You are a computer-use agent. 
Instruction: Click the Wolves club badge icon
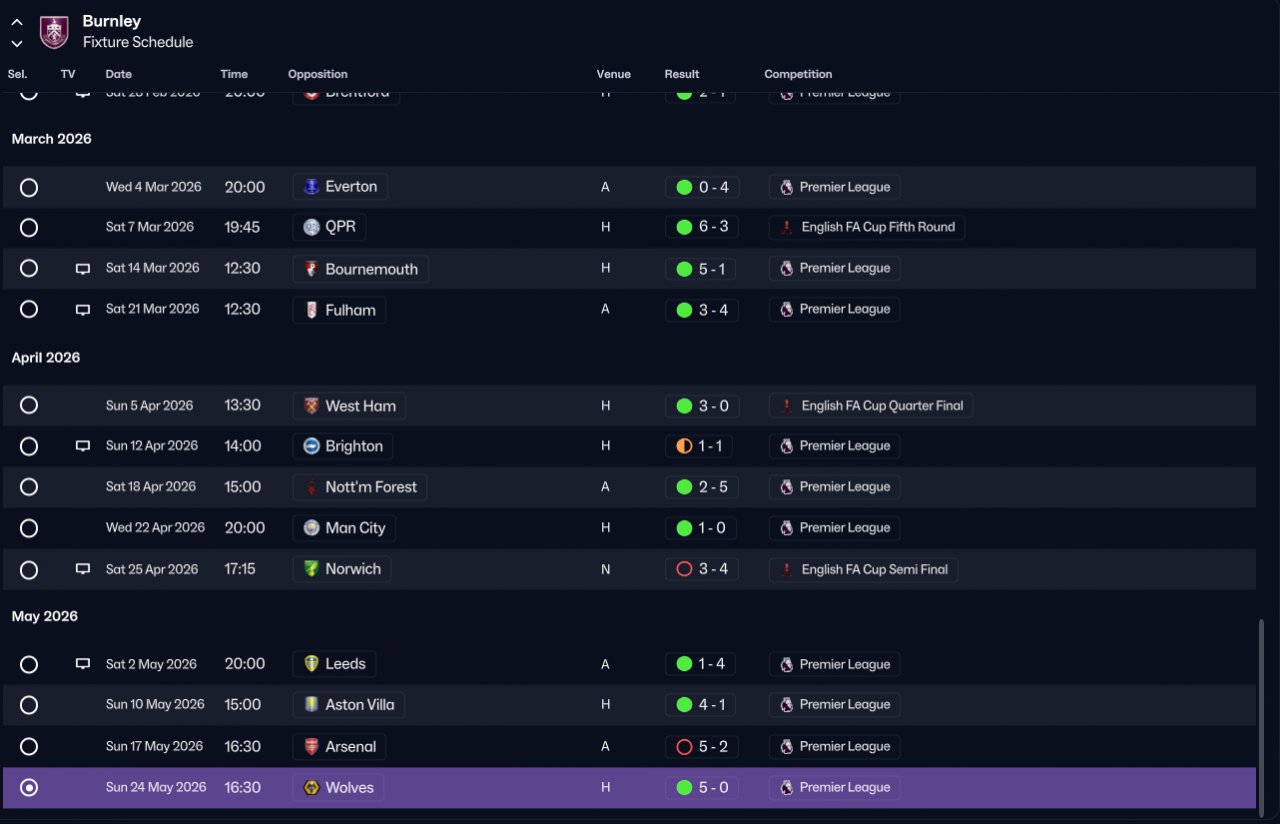pyautogui.click(x=312, y=788)
